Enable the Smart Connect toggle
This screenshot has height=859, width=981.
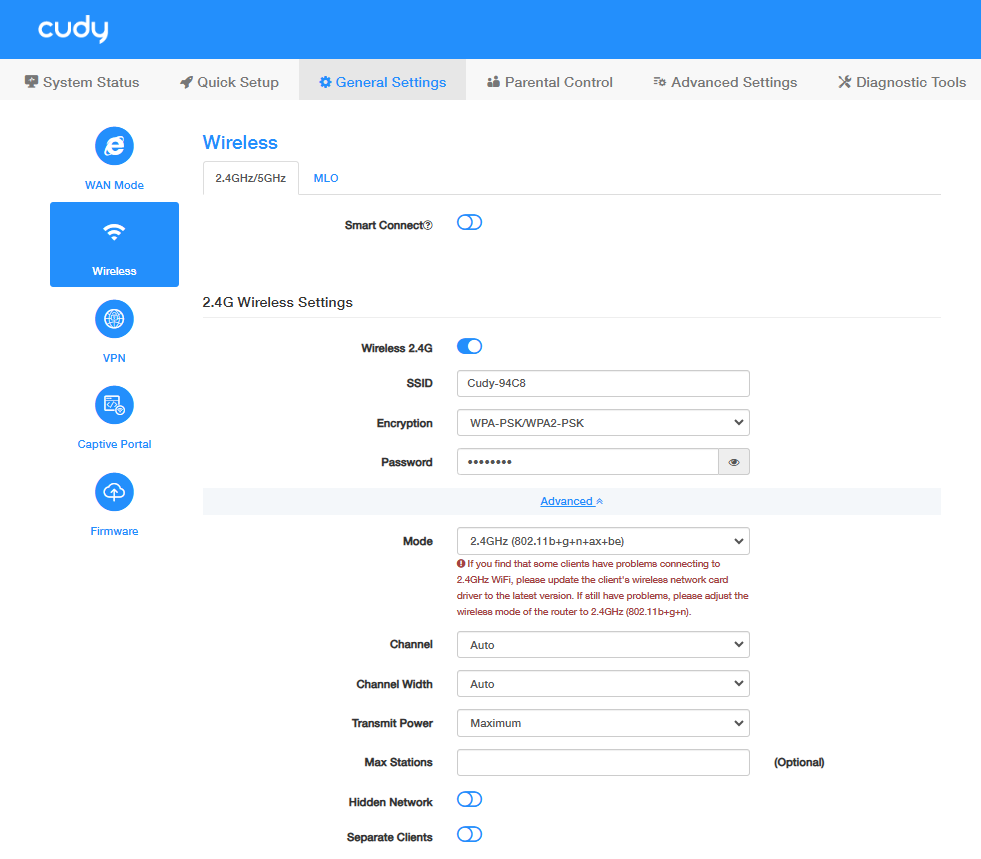(x=469, y=223)
